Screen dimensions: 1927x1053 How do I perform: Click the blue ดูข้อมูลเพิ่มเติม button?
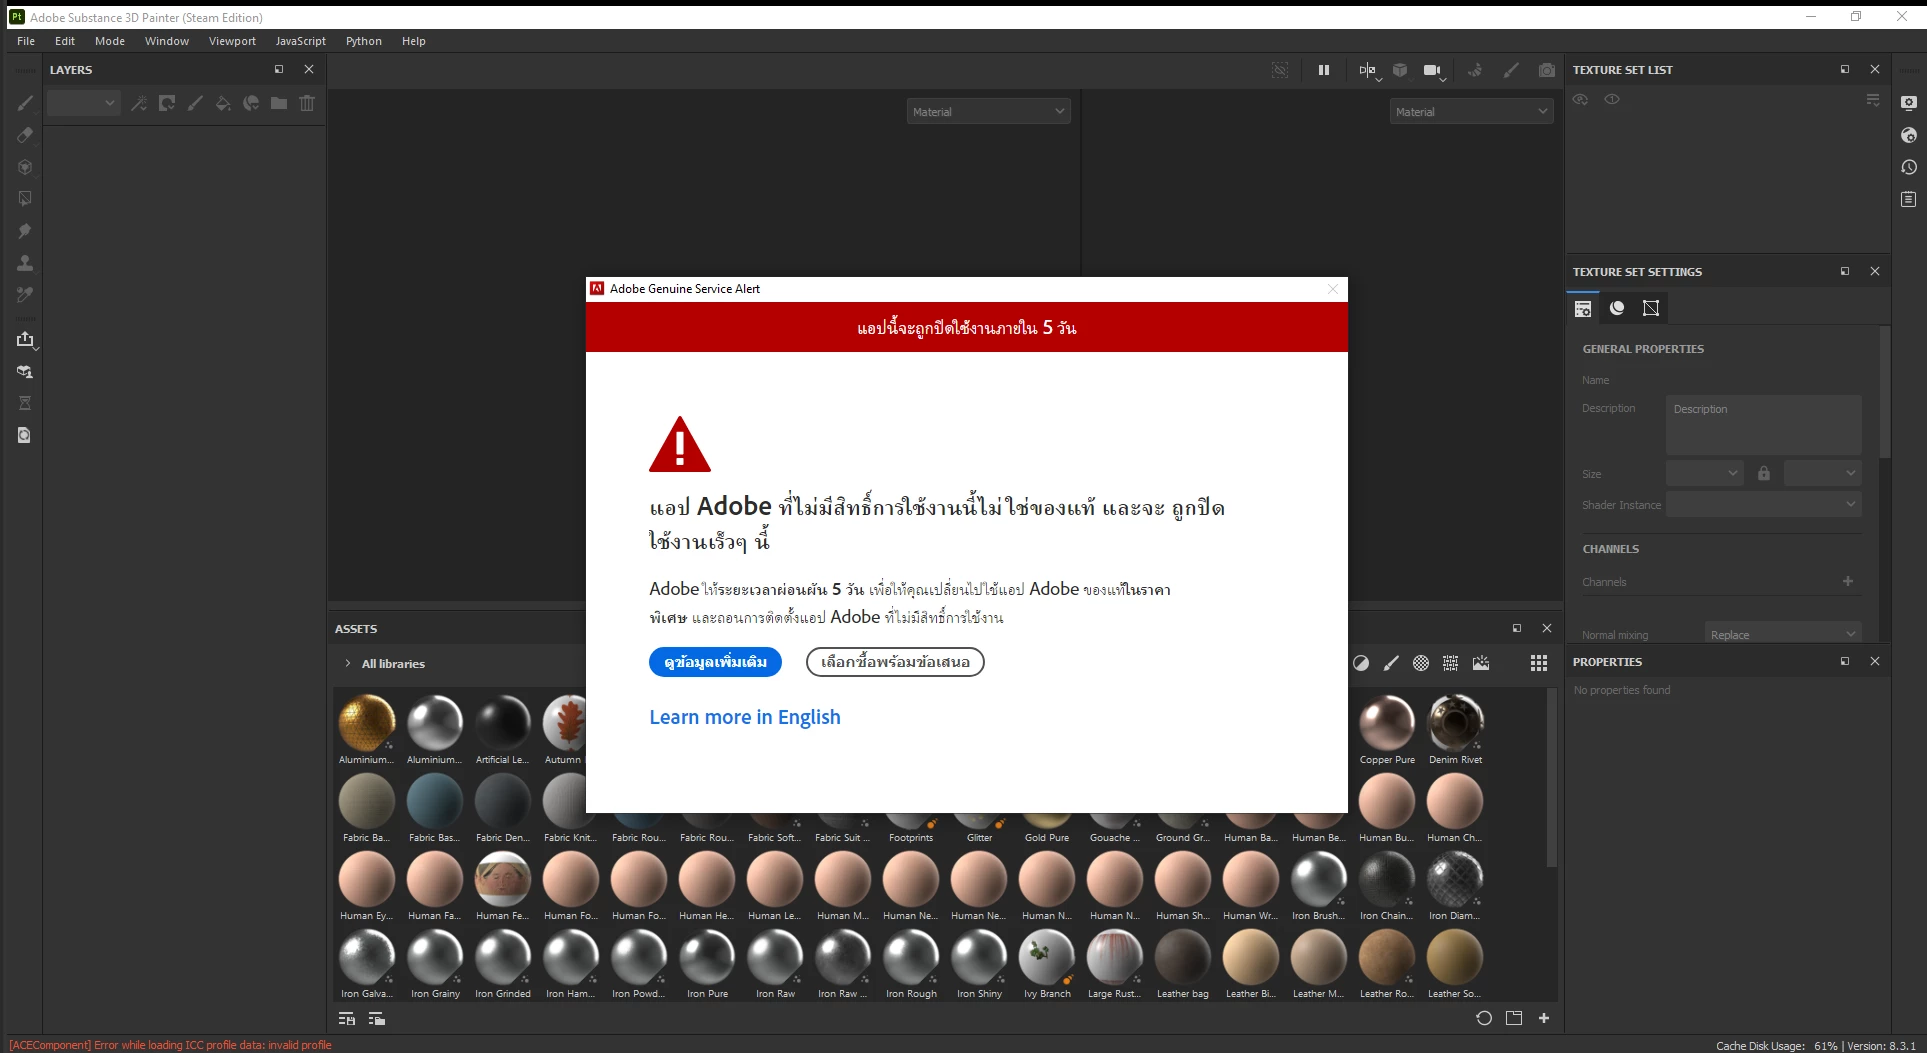pos(715,662)
